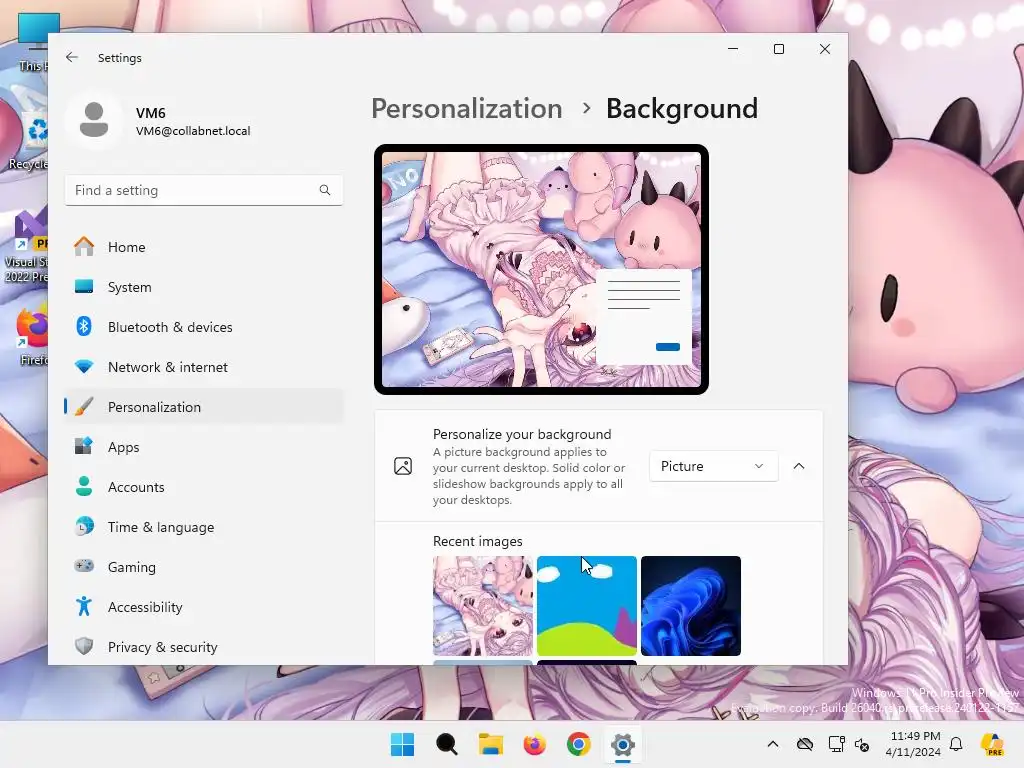Click the Privacy & security shield icon
This screenshot has height=768, width=1024.
tap(84, 647)
